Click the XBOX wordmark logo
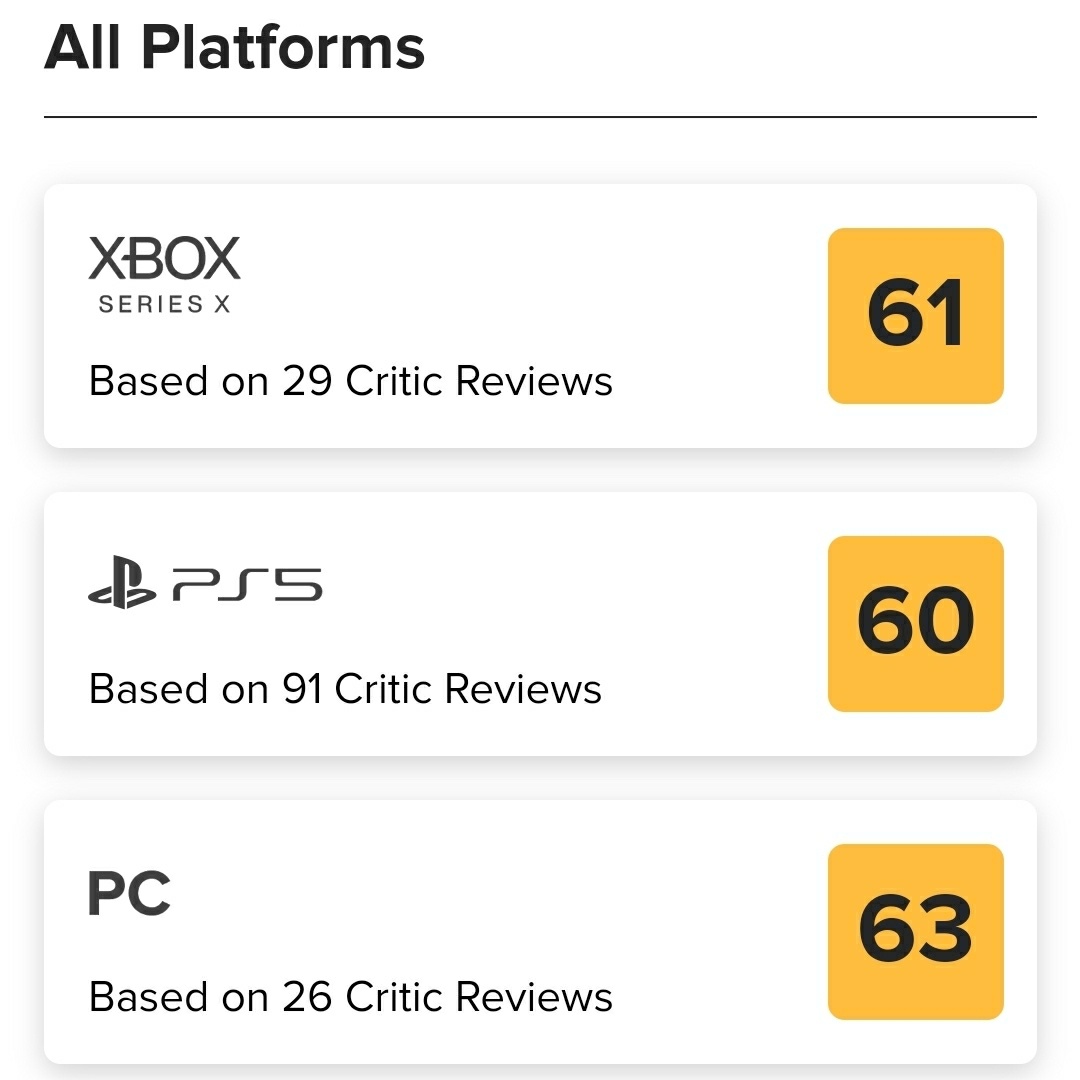 pyautogui.click(x=164, y=259)
